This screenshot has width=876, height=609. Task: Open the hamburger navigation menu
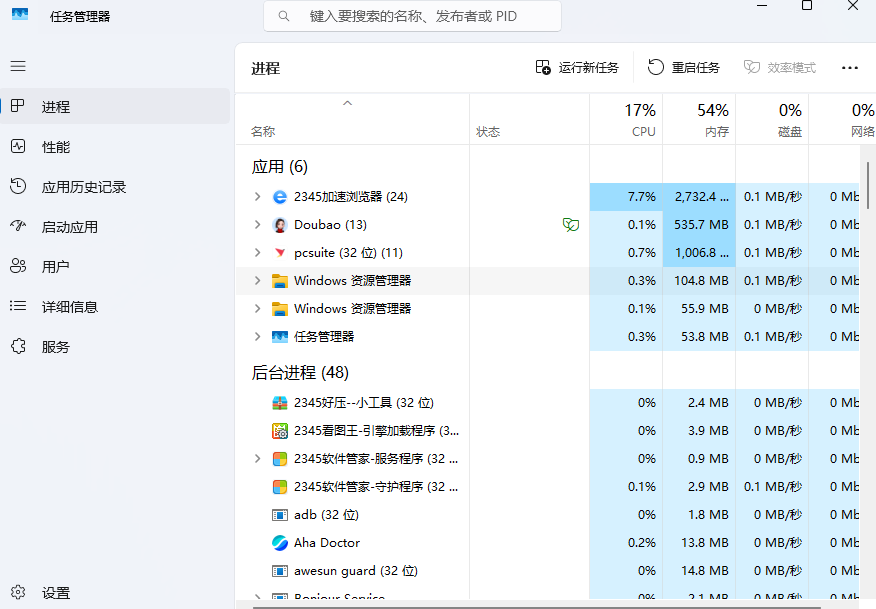point(18,66)
